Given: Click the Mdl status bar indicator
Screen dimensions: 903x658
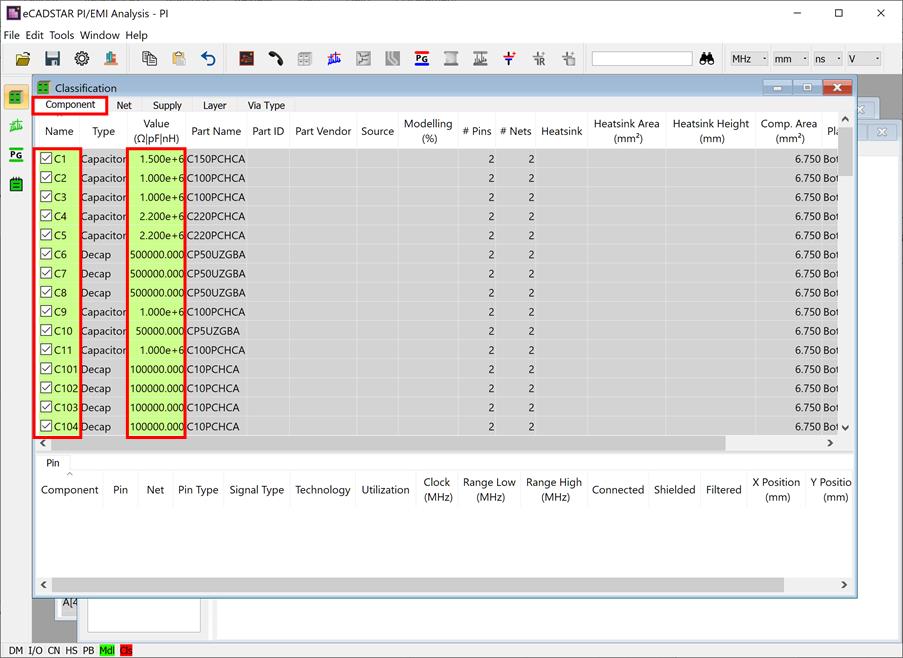Looking at the screenshot, I should (107, 651).
